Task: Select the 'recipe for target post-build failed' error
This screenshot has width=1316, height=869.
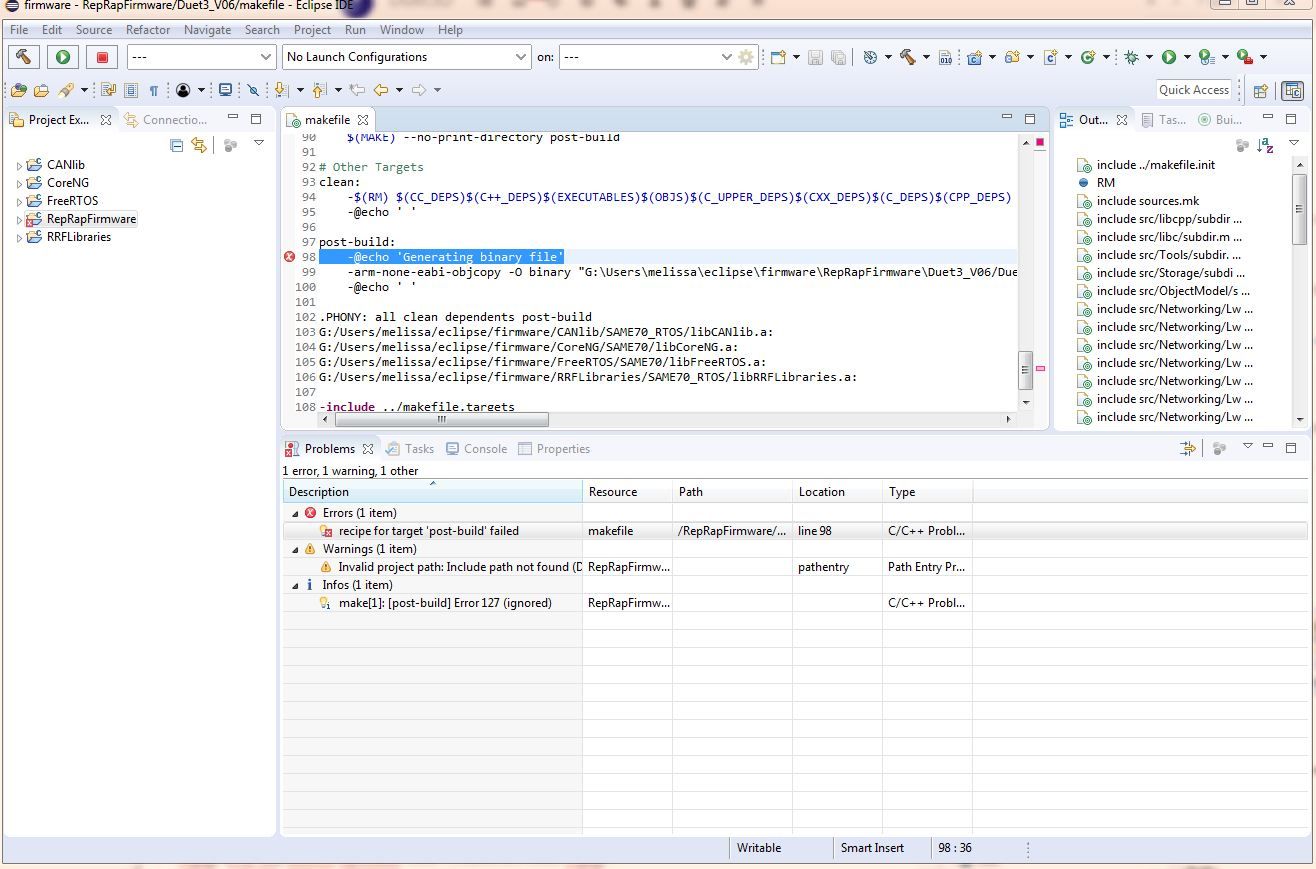Action: pos(428,531)
